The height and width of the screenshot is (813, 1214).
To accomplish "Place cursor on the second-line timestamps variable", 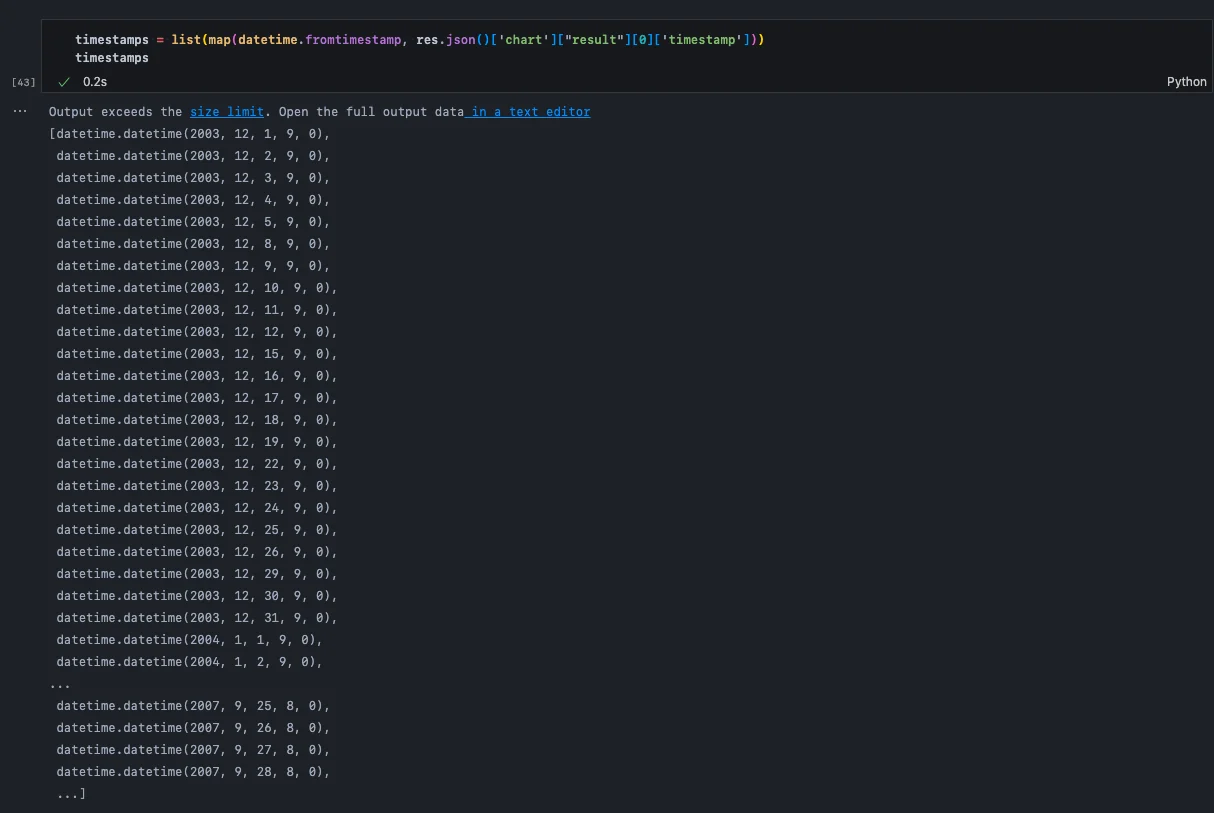I will [x=111, y=58].
